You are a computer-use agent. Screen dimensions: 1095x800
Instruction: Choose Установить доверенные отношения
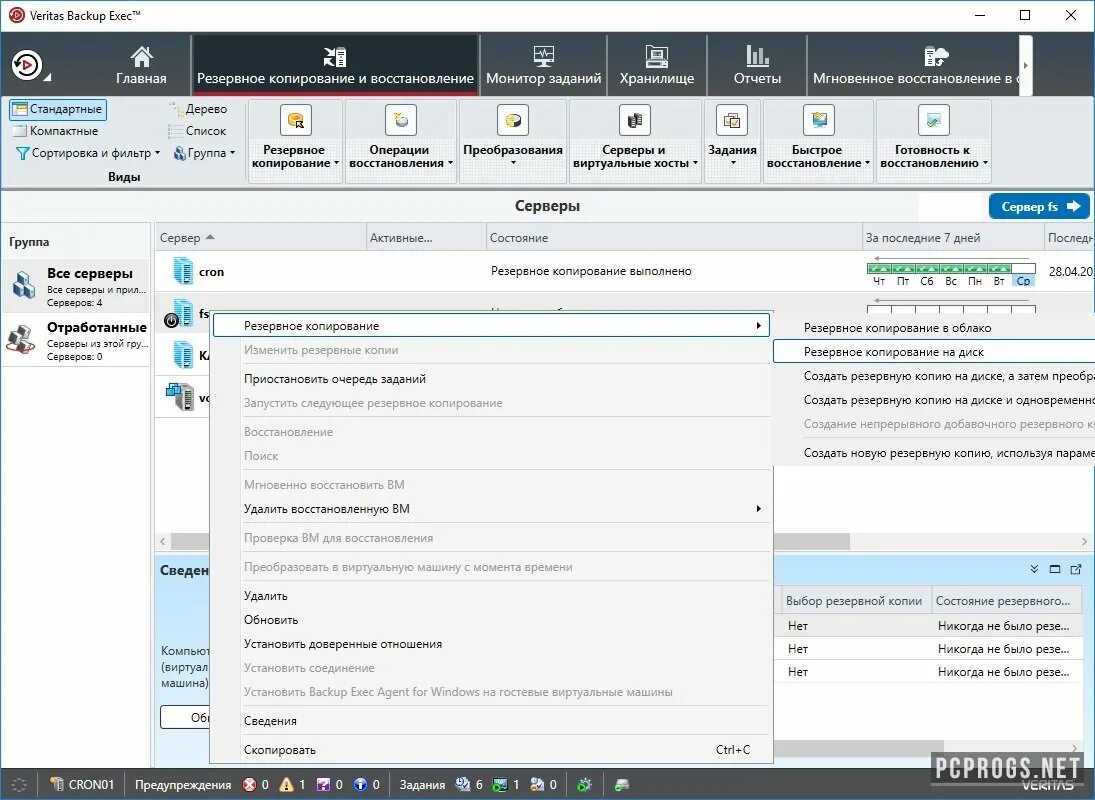point(343,644)
